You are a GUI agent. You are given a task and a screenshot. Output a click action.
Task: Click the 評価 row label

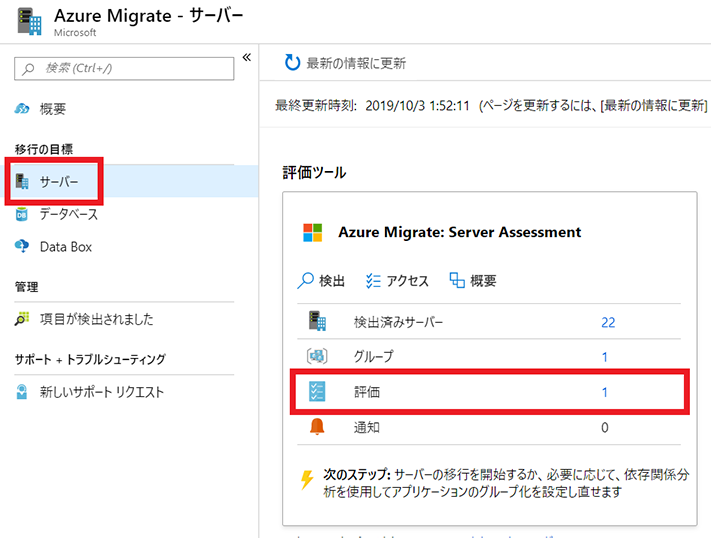point(367,392)
